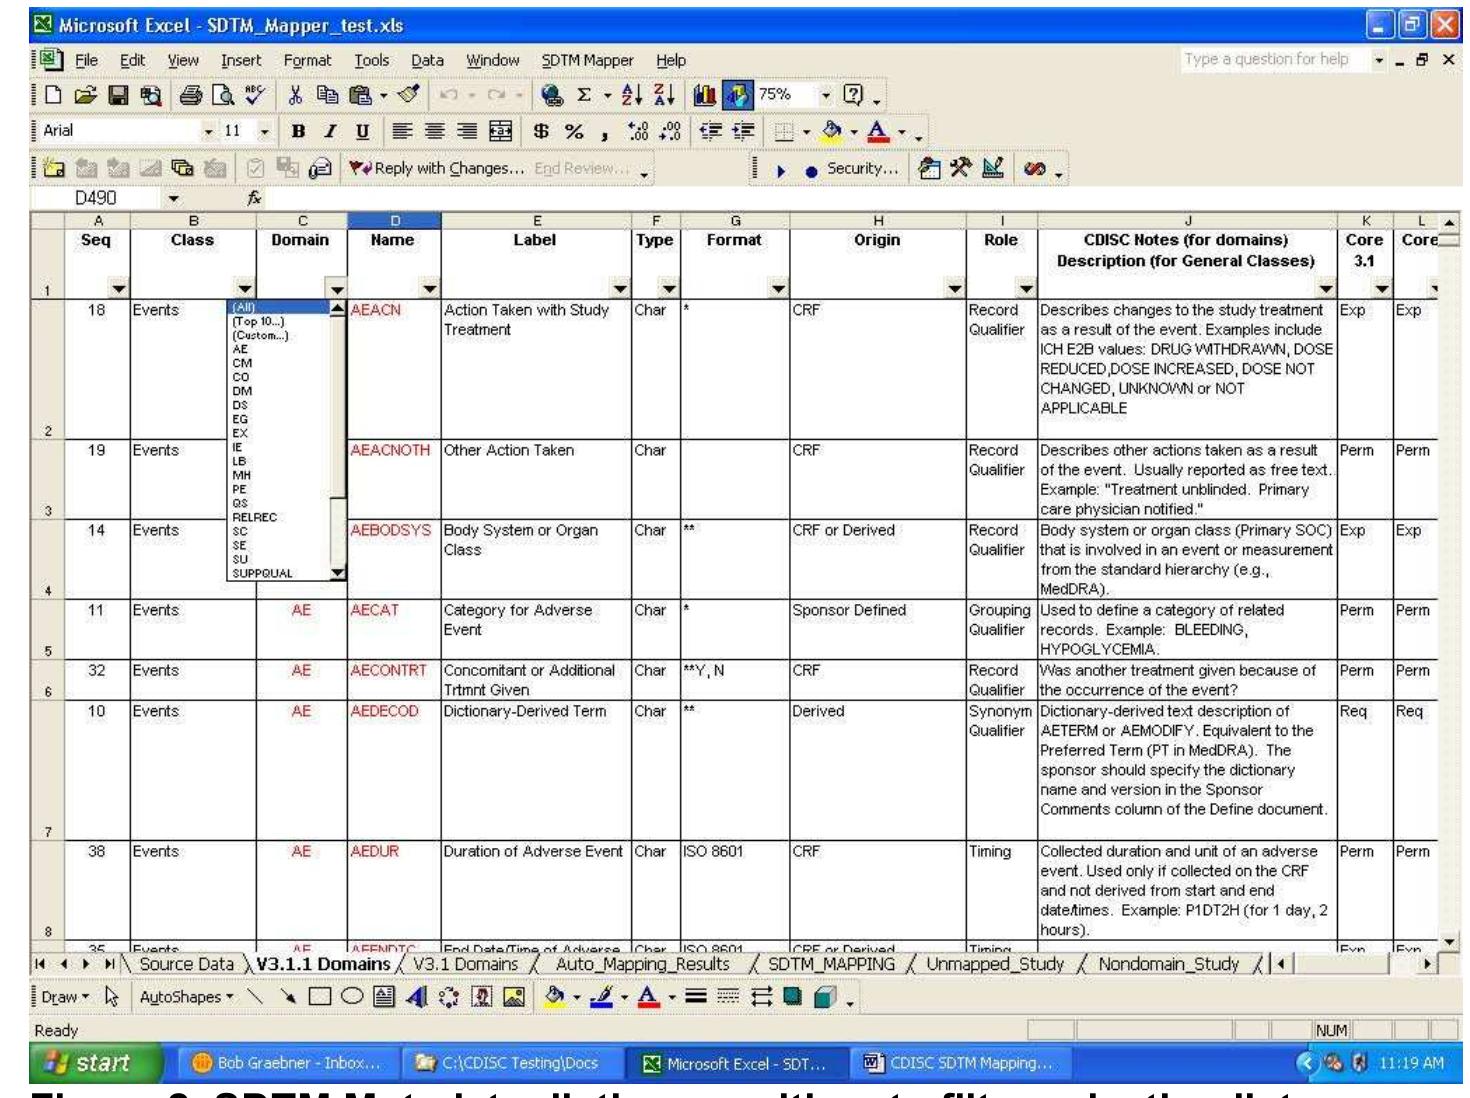Click the AutoSum sigma icon
The width and height of the screenshot is (1470, 1098).
pos(584,96)
